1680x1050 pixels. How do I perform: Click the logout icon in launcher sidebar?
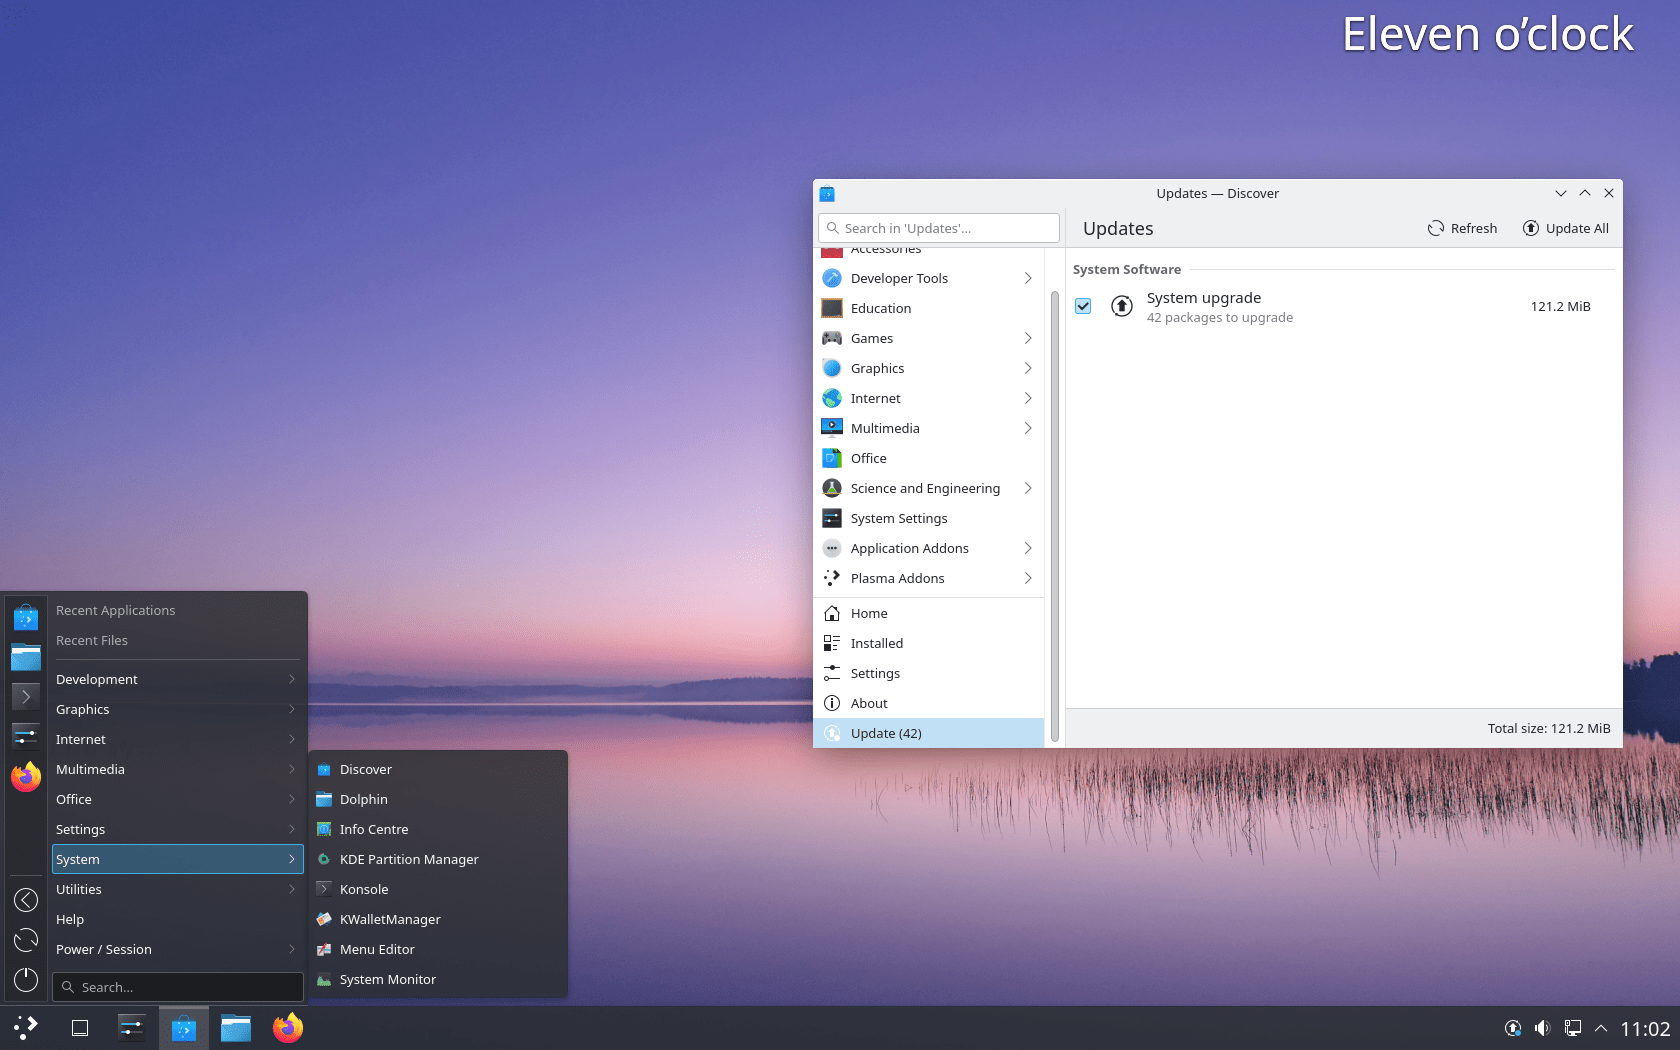click(26, 900)
